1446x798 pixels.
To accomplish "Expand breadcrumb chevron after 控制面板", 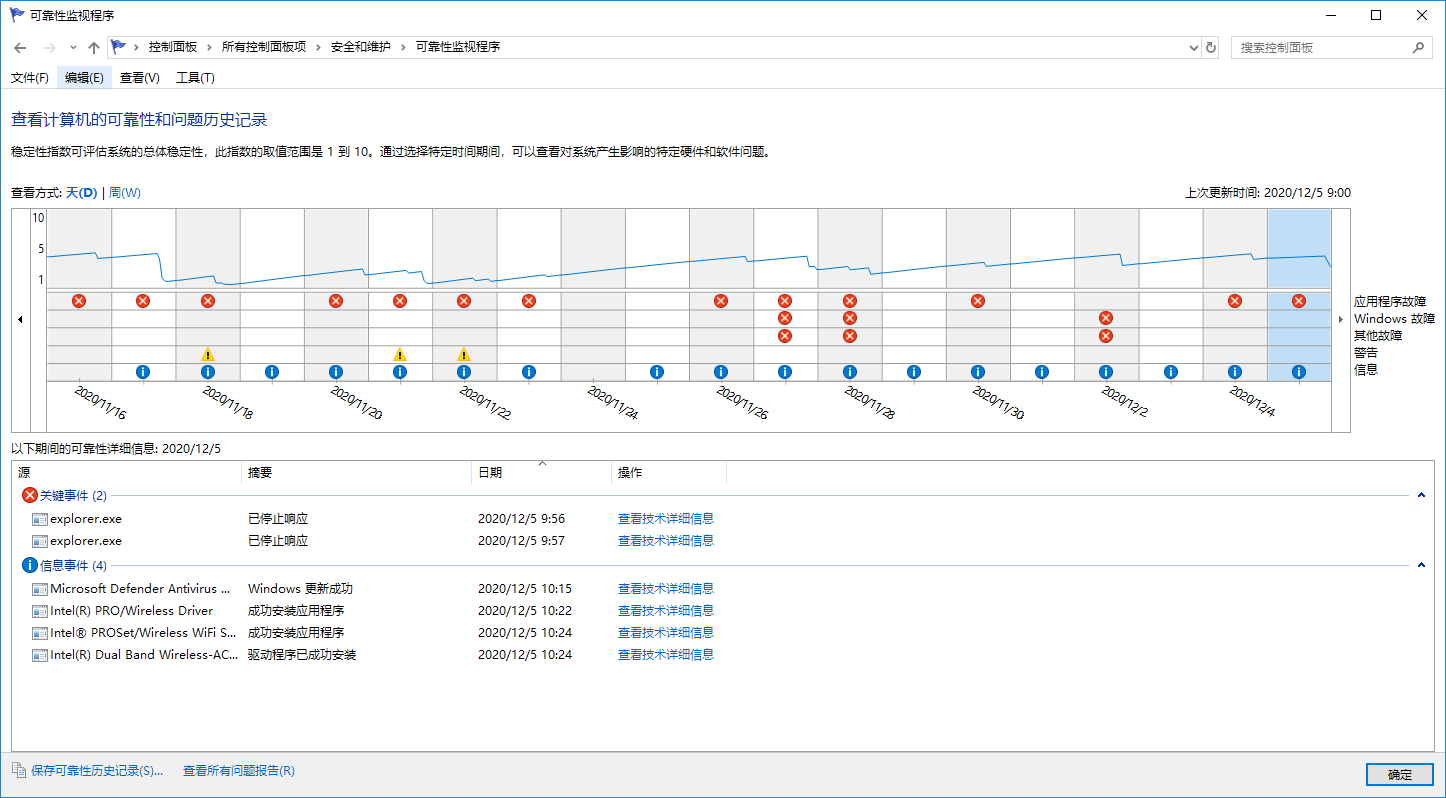I will (x=210, y=47).
